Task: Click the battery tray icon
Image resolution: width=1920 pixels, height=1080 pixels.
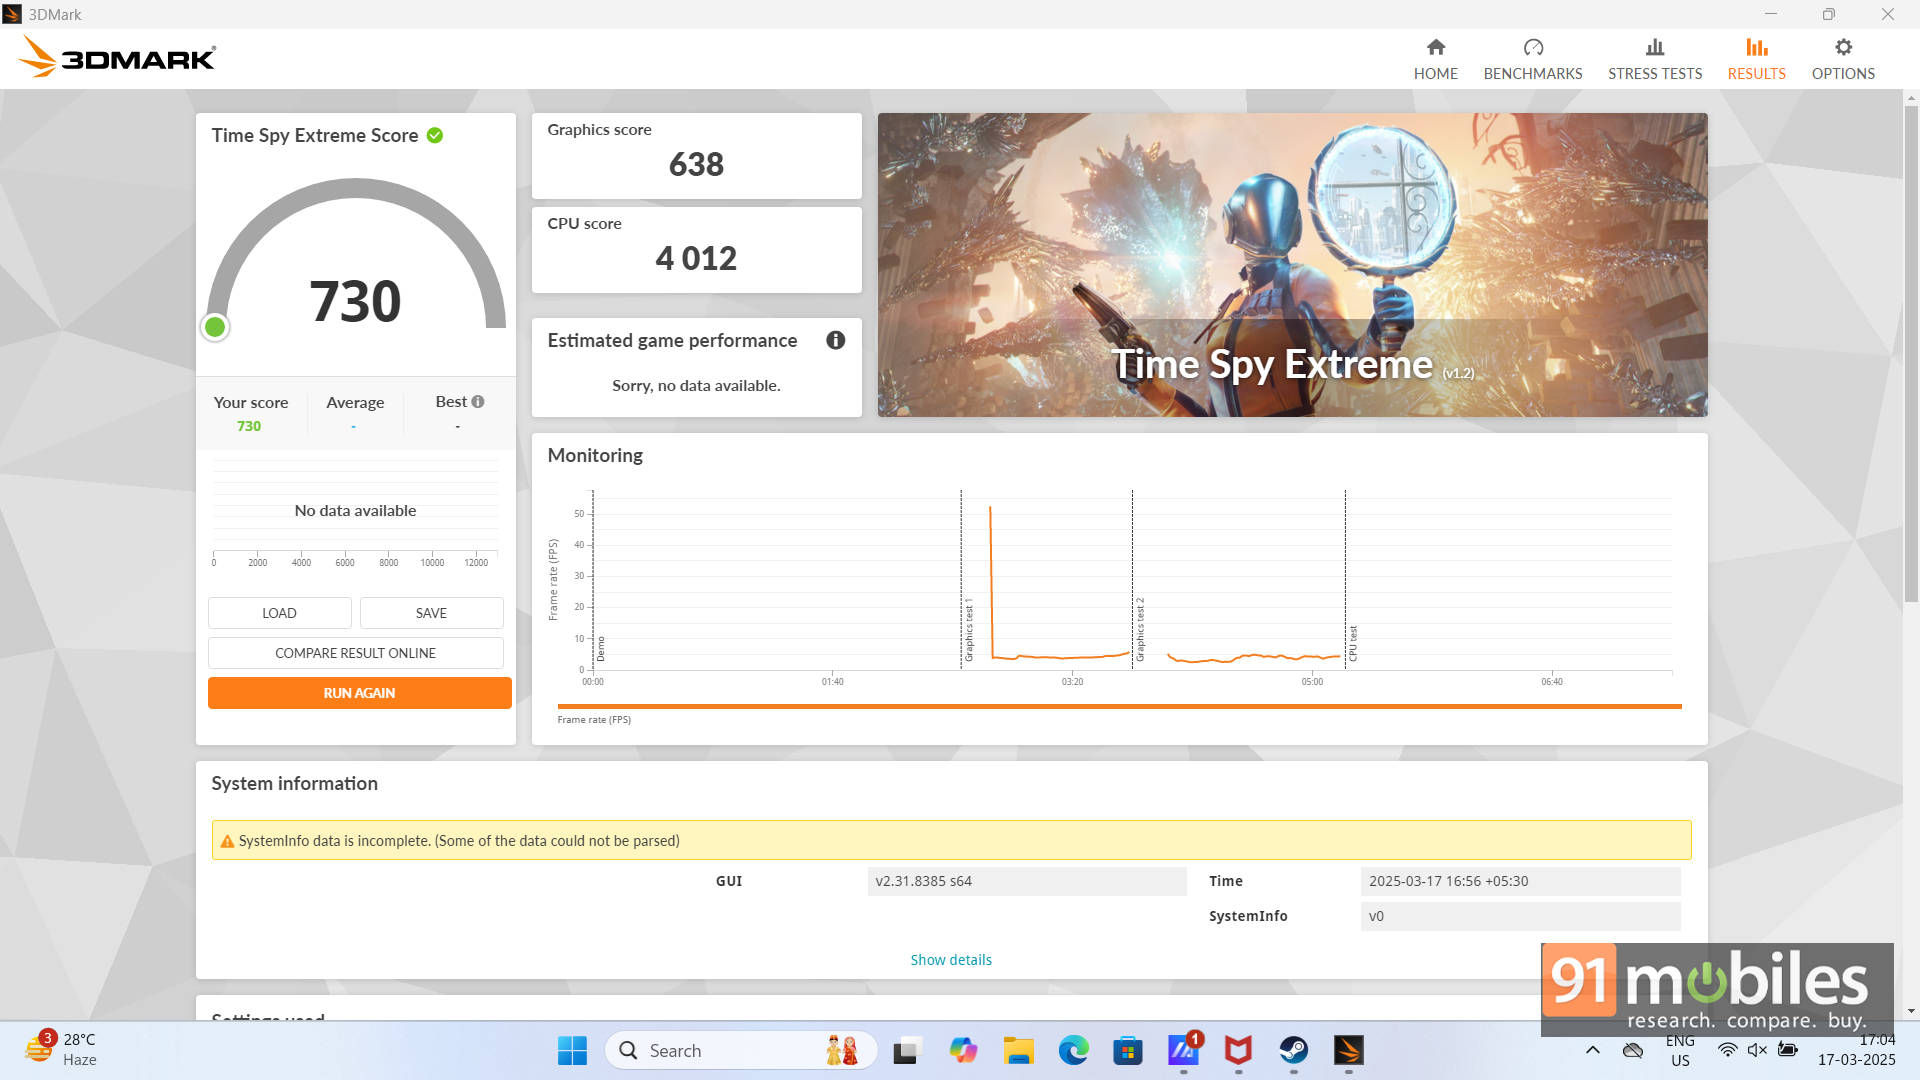Action: [1787, 1050]
